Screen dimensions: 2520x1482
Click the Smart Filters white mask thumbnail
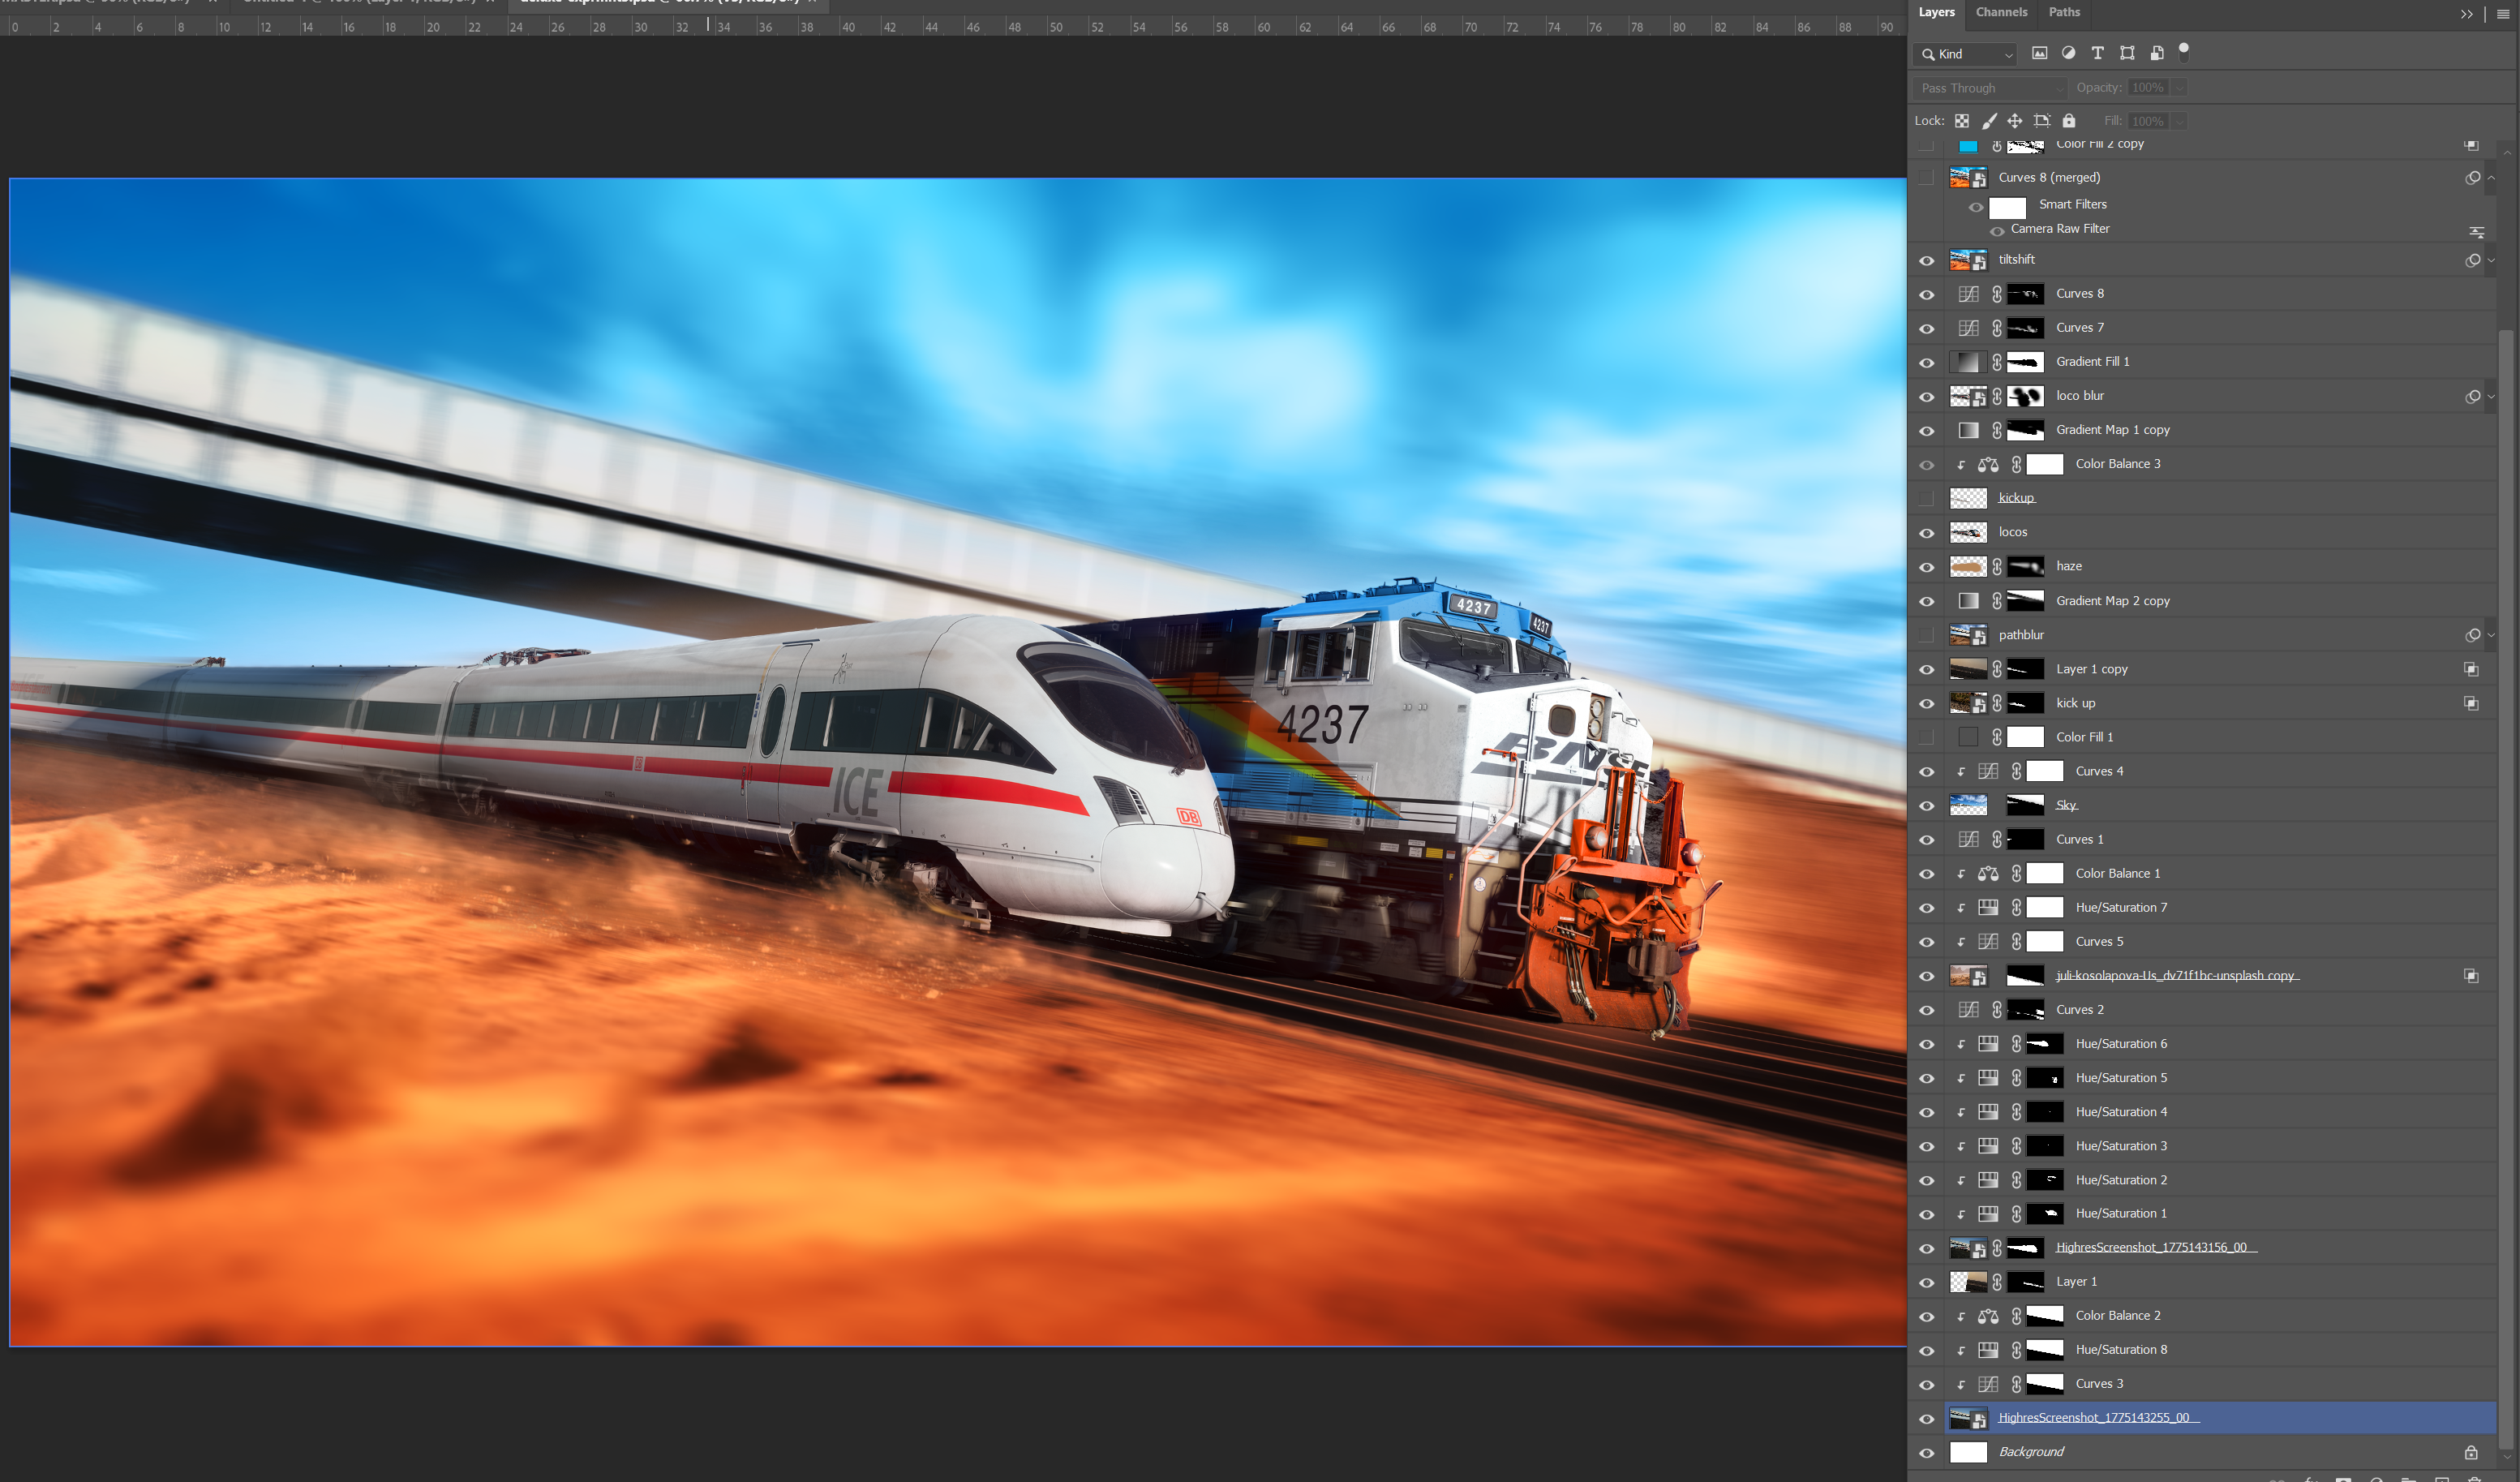click(x=2007, y=207)
